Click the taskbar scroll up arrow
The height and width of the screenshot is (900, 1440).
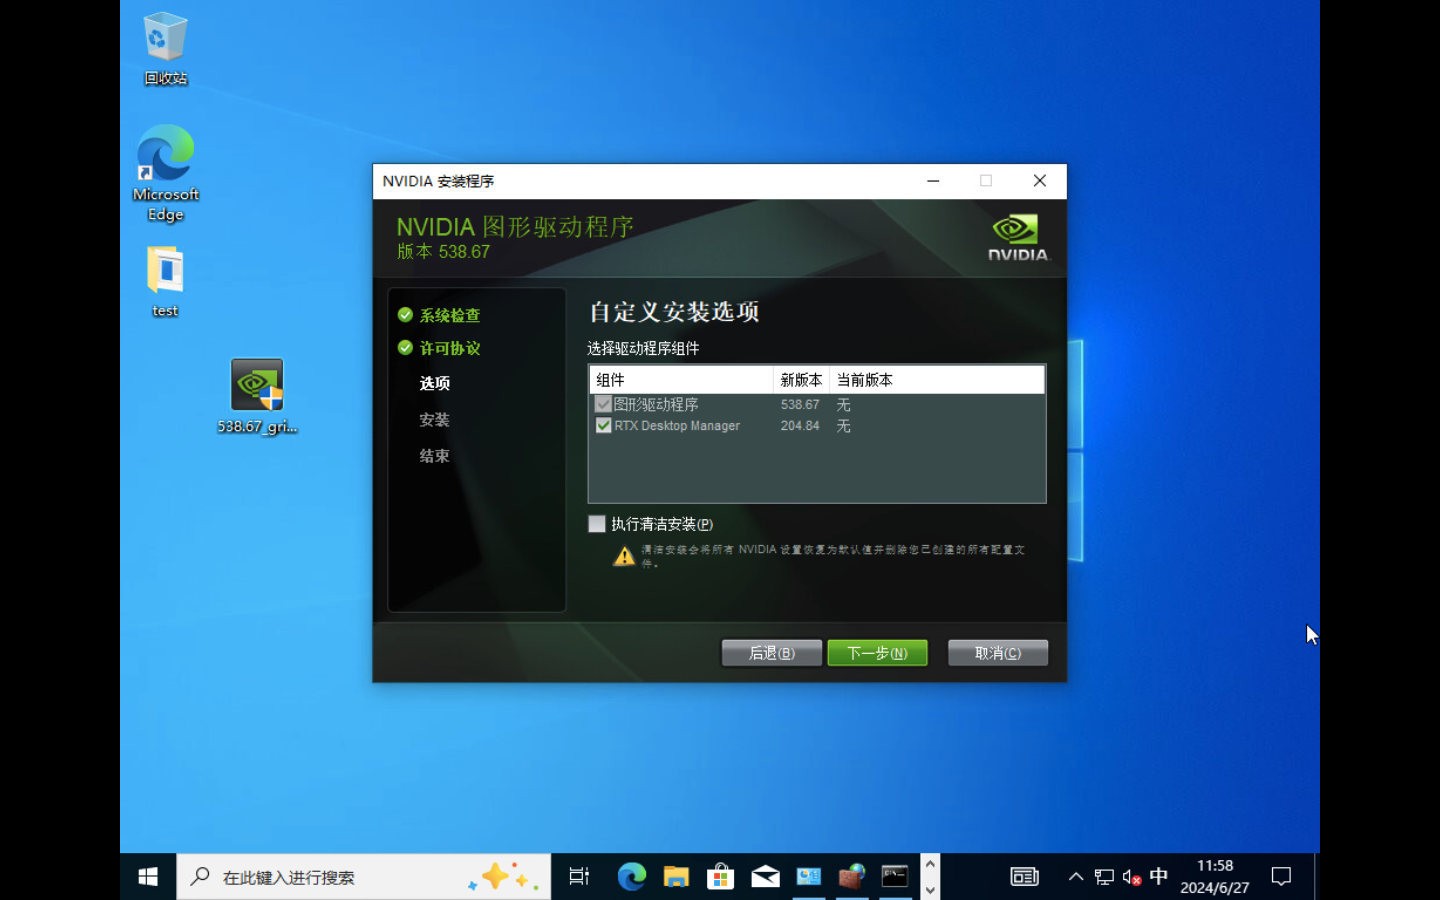pos(930,865)
